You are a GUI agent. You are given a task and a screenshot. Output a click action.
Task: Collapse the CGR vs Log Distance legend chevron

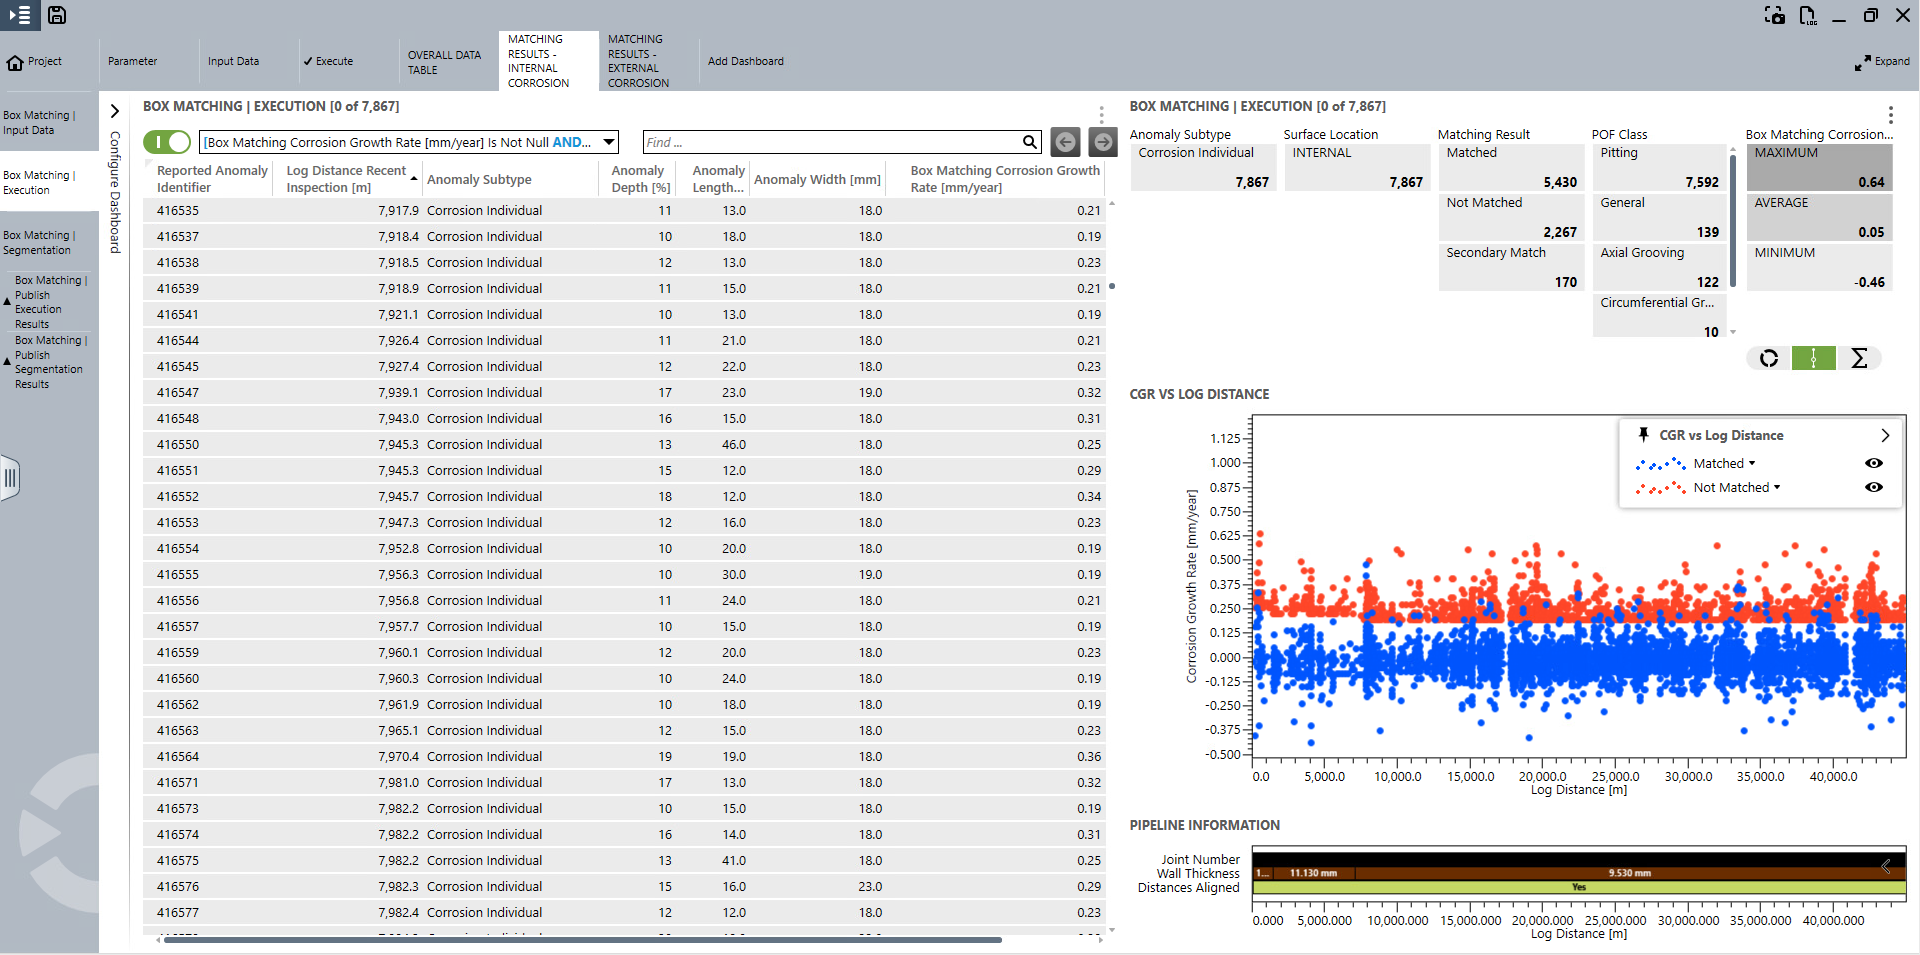coord(1885,435)
